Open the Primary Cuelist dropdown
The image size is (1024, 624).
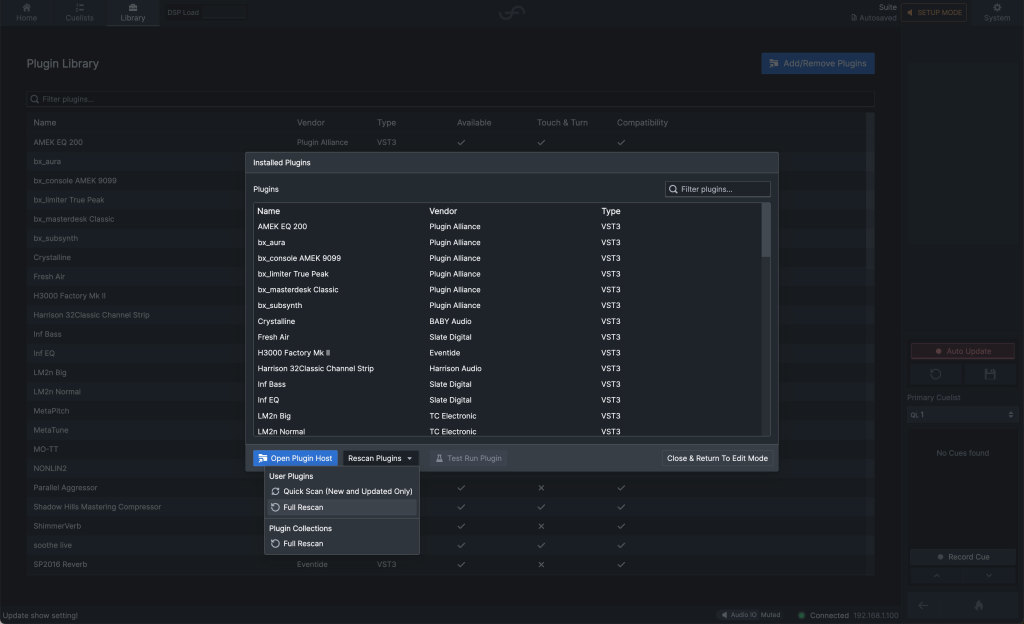click(x=962, y=414)
